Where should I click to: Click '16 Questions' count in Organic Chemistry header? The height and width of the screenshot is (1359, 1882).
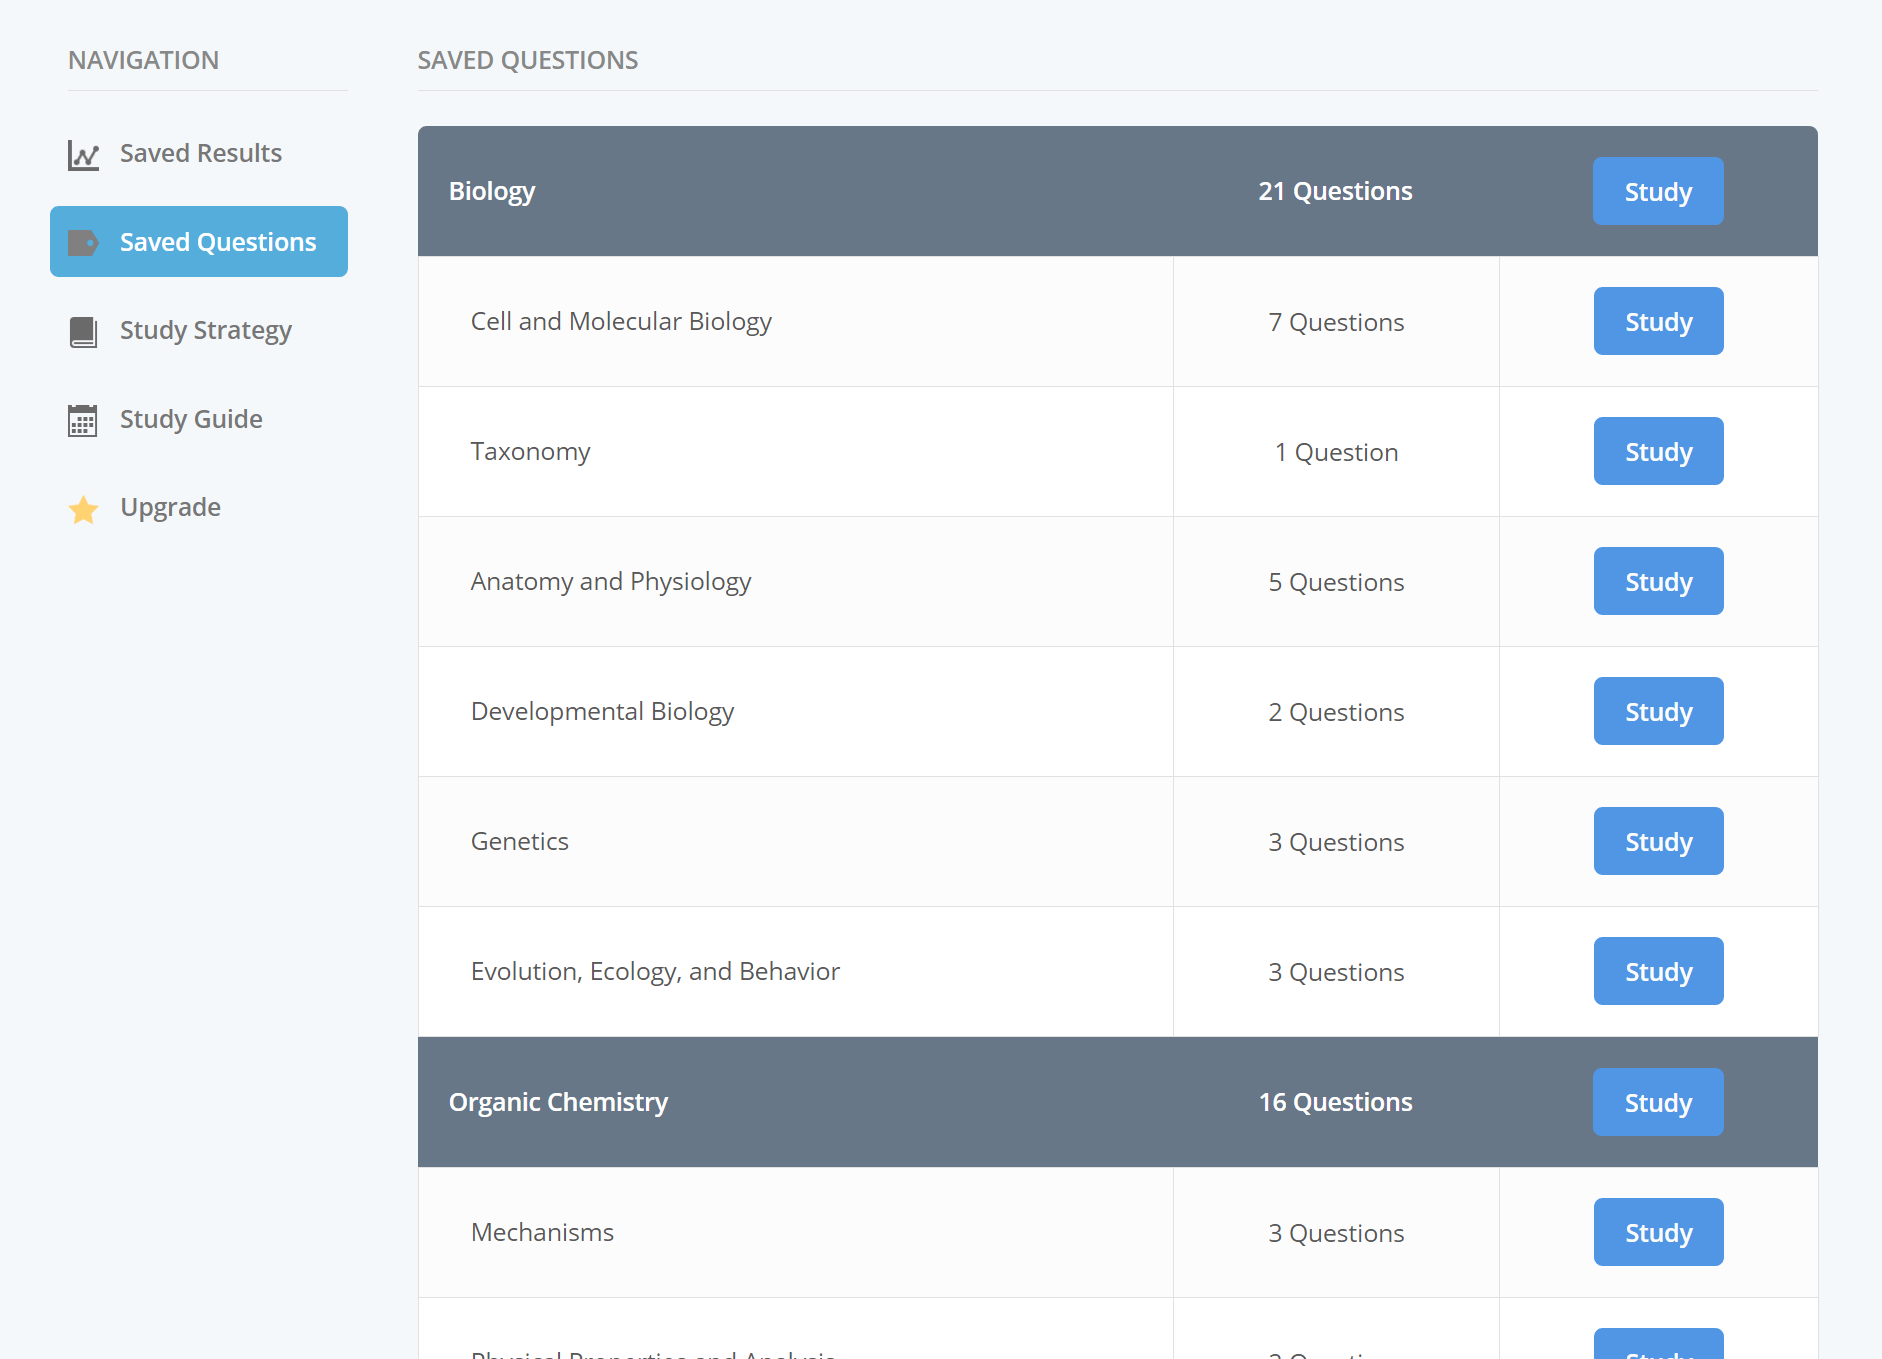[x=1335, y=1102]
